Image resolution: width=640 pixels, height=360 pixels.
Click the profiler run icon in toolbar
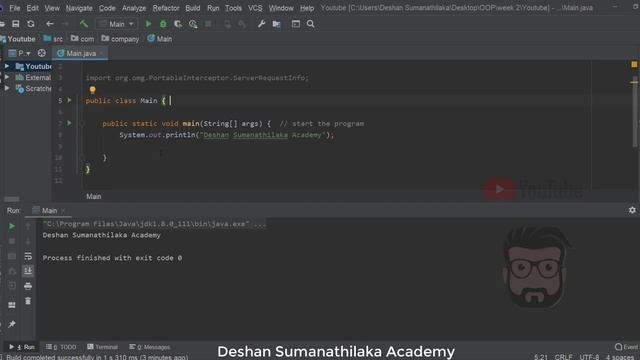click(x=193, y=24)
